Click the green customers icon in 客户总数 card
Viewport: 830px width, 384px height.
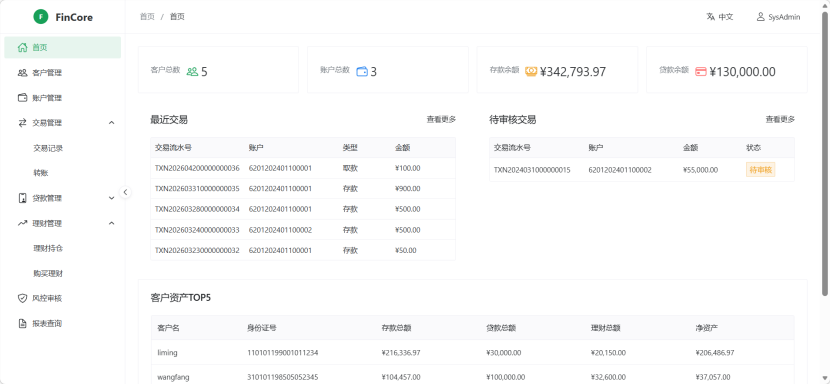193,72
